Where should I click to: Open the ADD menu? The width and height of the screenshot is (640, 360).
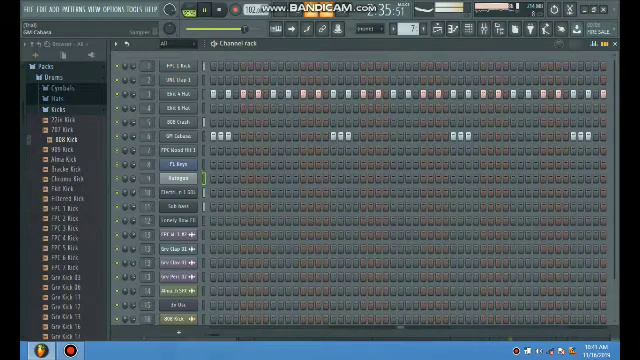point(54,9)
